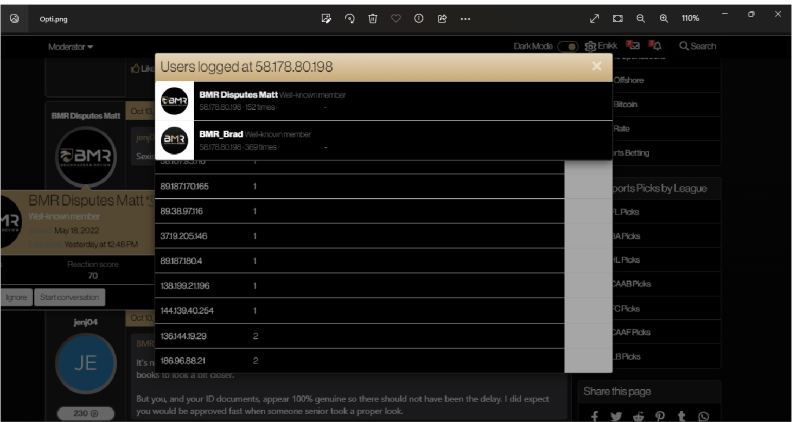Share the page on Tumblr
Image resolution: width=792 pixels, height=422 pixels.
point(681,416)
